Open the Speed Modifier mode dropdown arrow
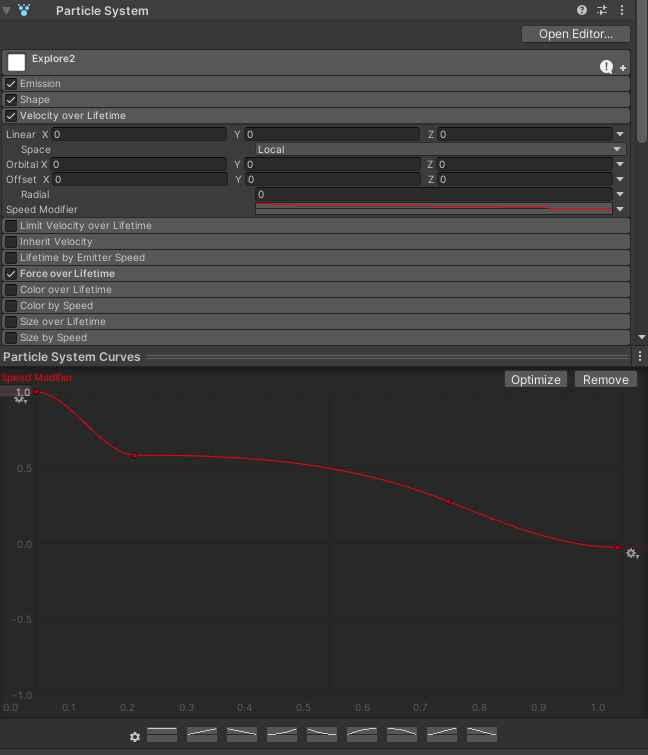Viewport: 648px width, 755px height. (x=620, y=209)
